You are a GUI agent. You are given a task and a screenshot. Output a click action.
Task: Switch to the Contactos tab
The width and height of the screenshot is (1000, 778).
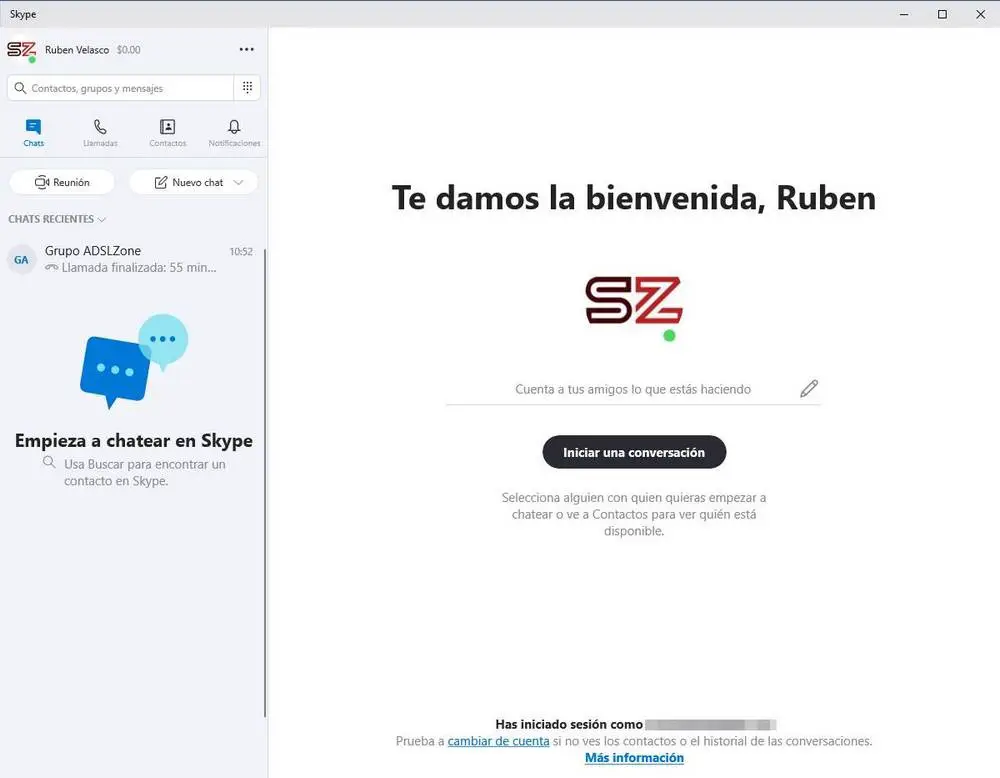168,133
